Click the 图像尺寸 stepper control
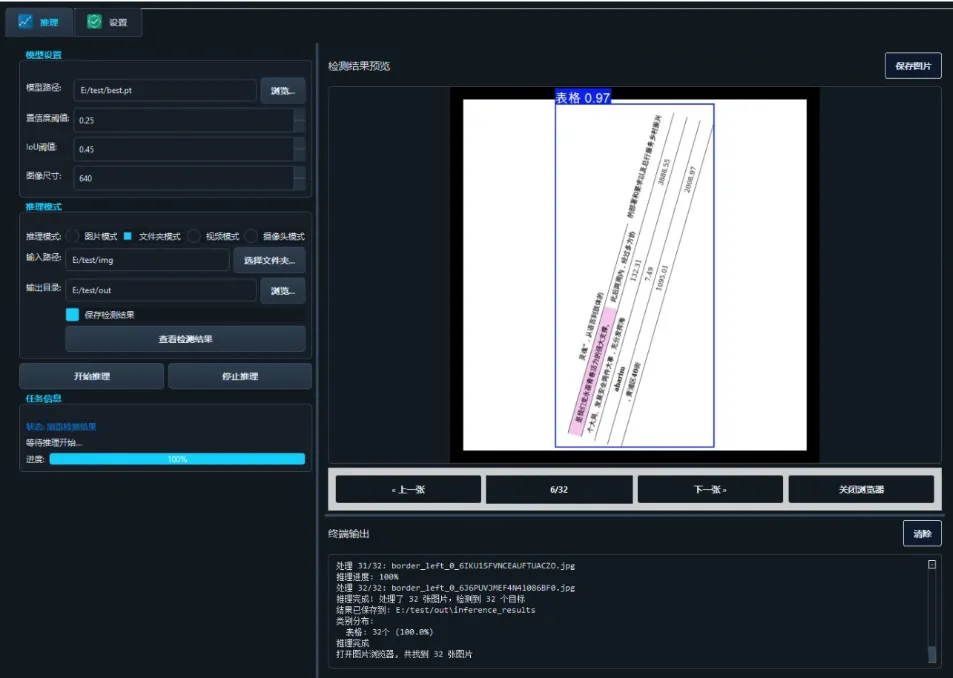The image size is (953, 678). (x=300, y=177)
